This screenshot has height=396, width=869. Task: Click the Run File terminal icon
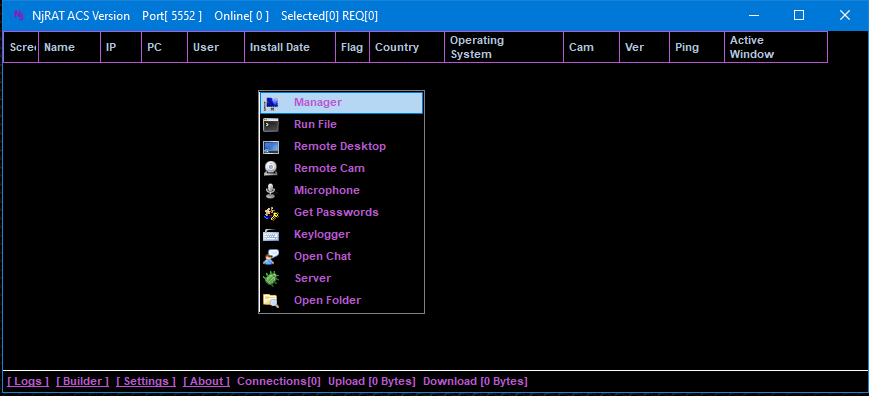(271, 125)
